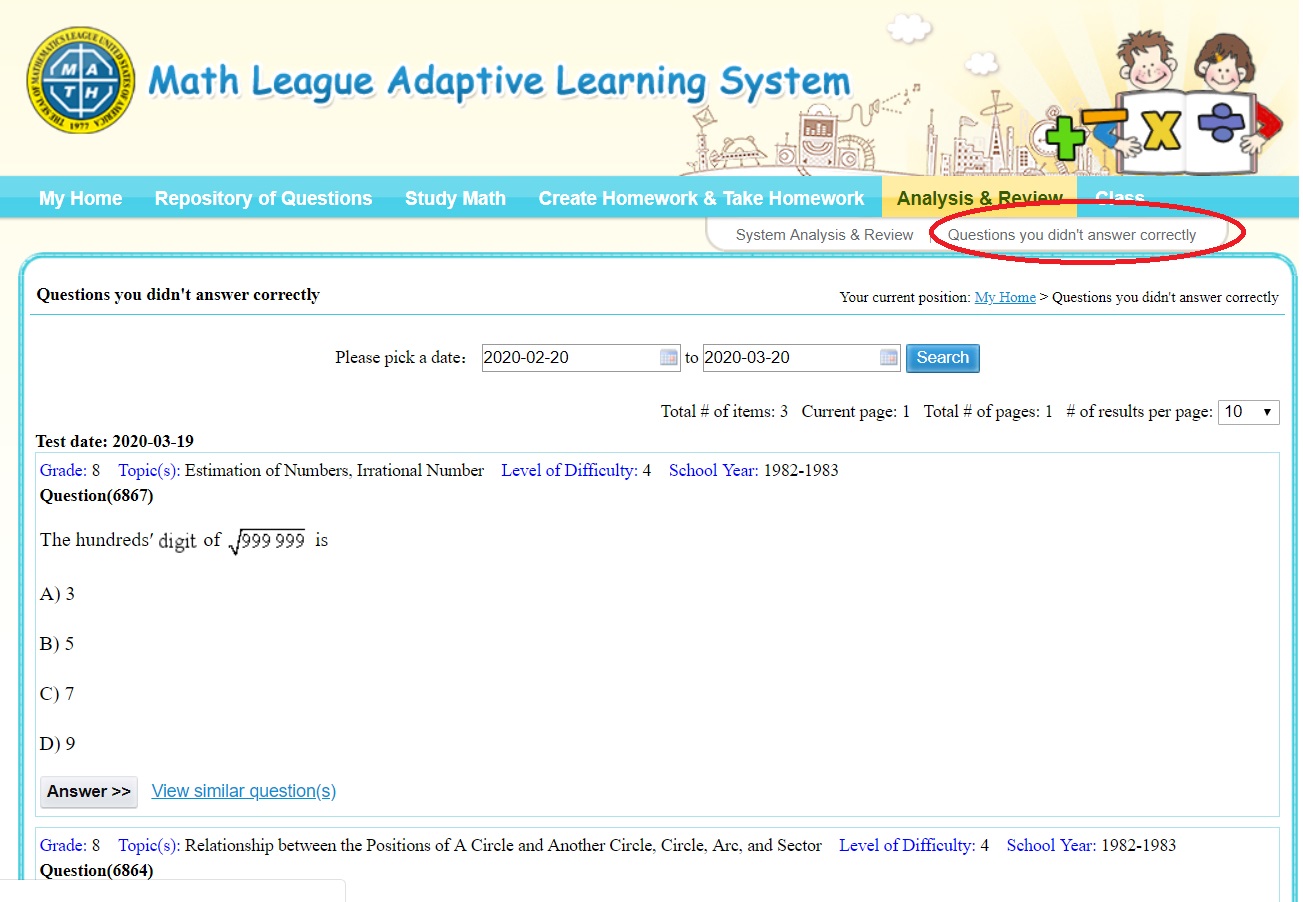Click the end date field 2020-03-20

pyautogui.click(x=801, y=358)
